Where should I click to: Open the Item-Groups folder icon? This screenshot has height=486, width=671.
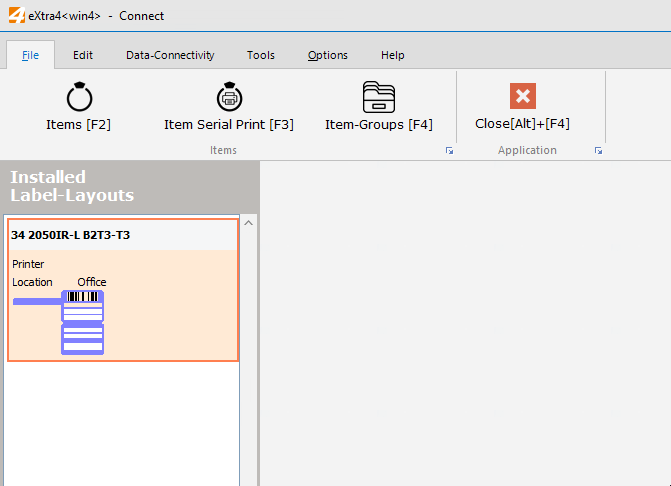pos(379,97)
